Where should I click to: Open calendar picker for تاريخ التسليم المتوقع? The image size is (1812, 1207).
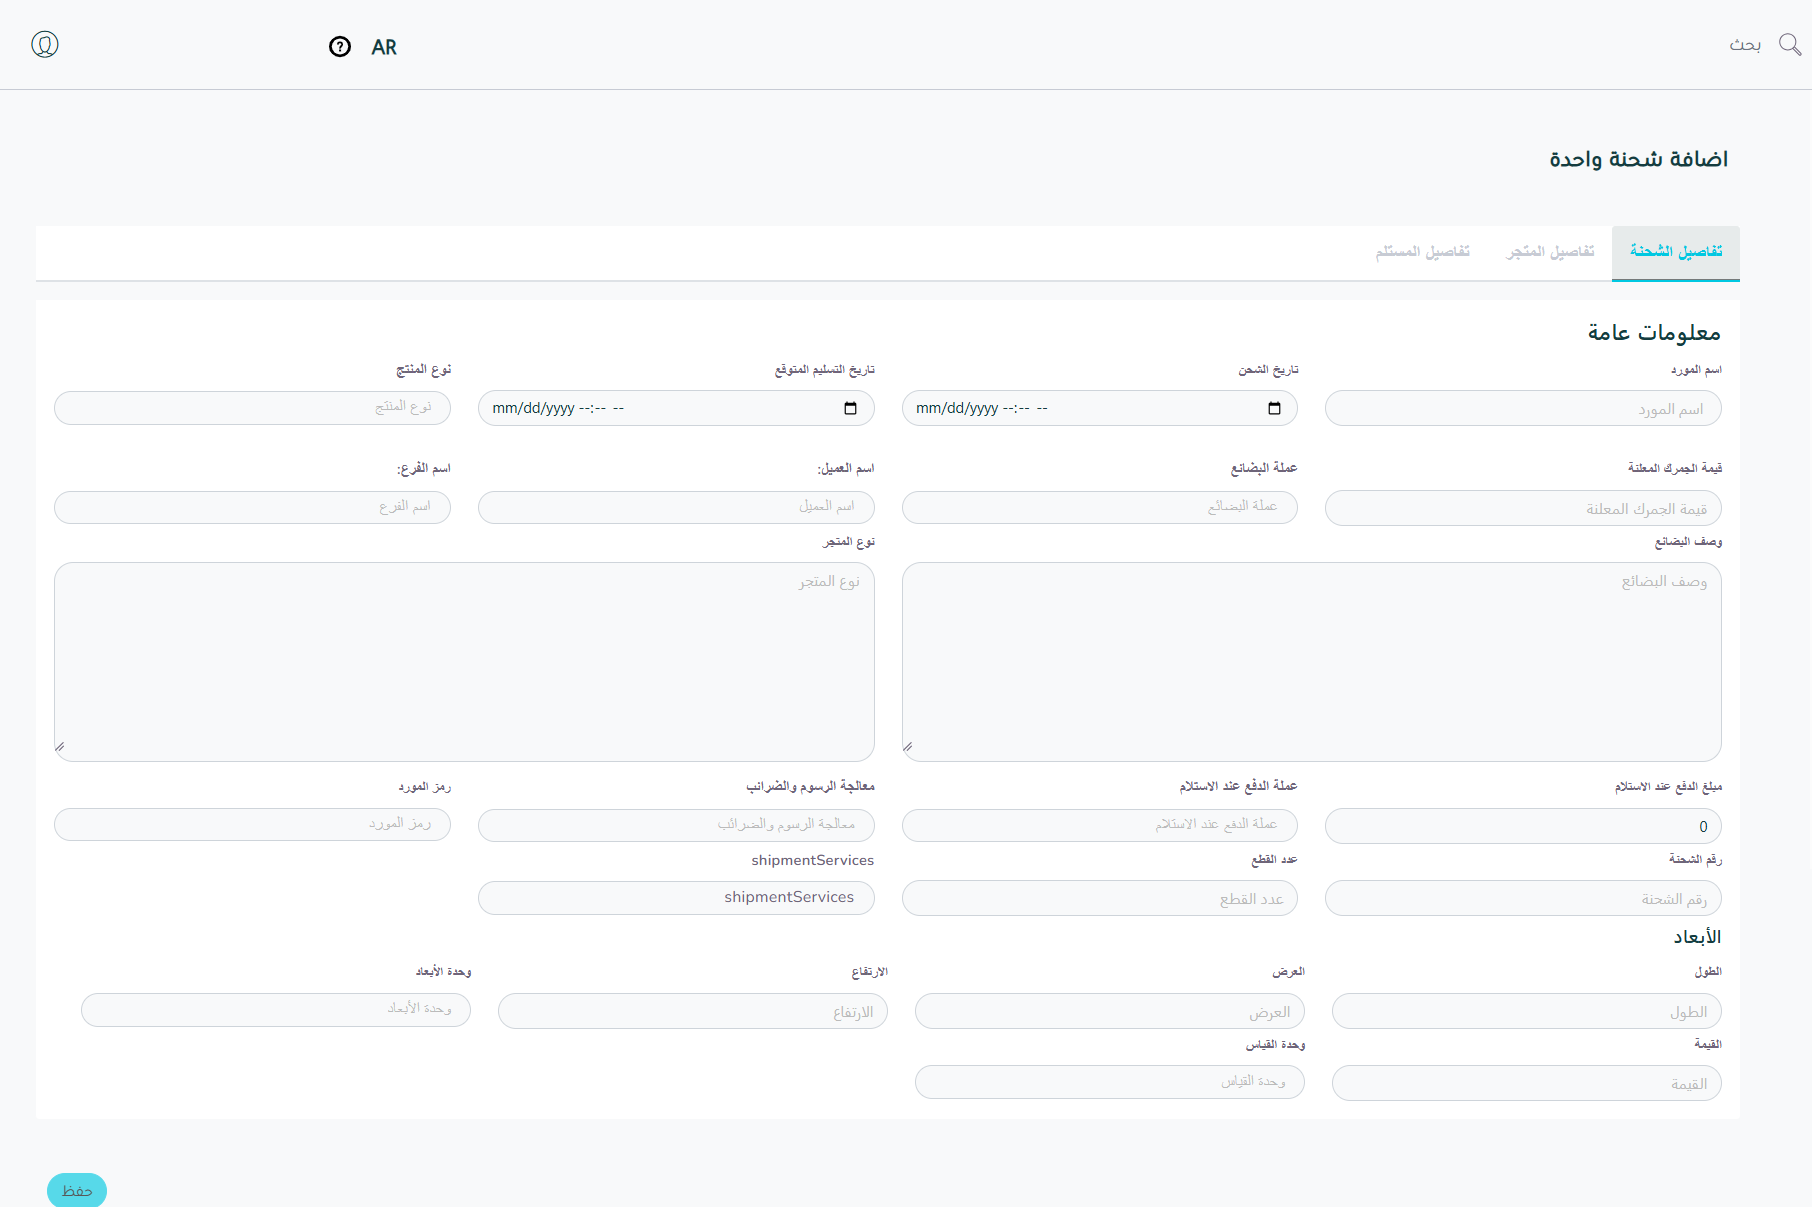(x=850, y=408)
